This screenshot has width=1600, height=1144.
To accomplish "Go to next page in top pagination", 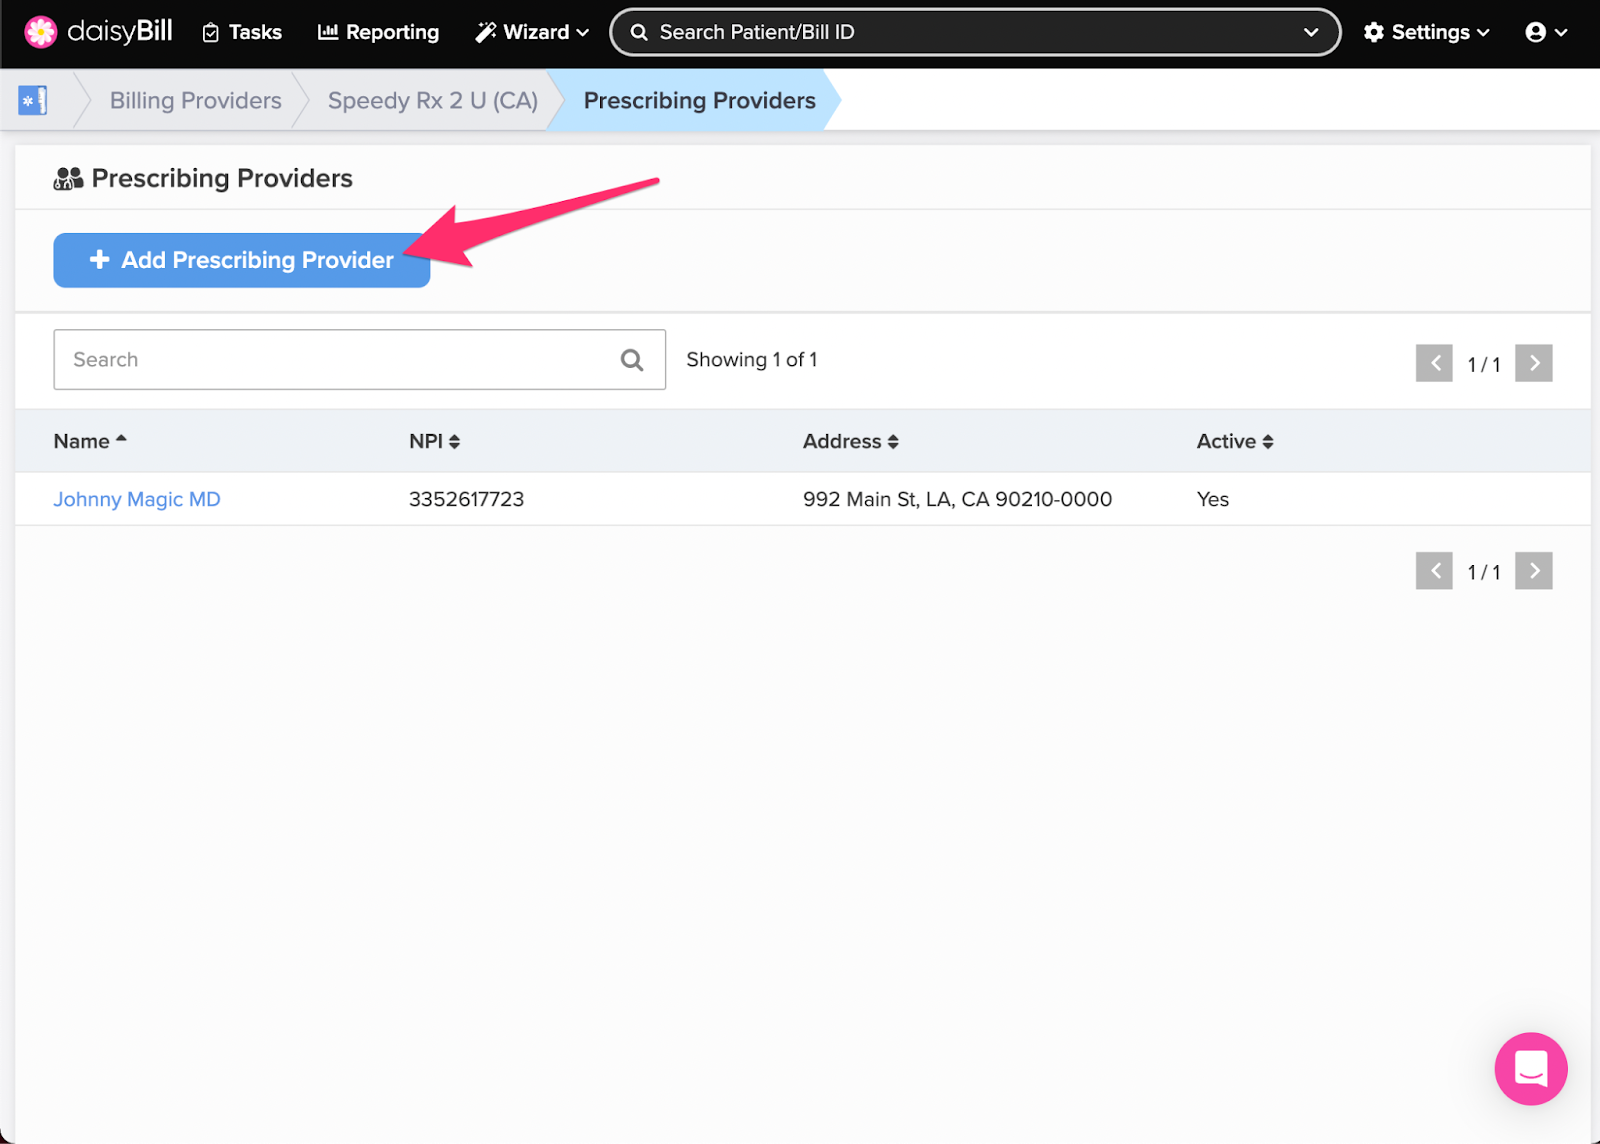I will pos(1533,363).
